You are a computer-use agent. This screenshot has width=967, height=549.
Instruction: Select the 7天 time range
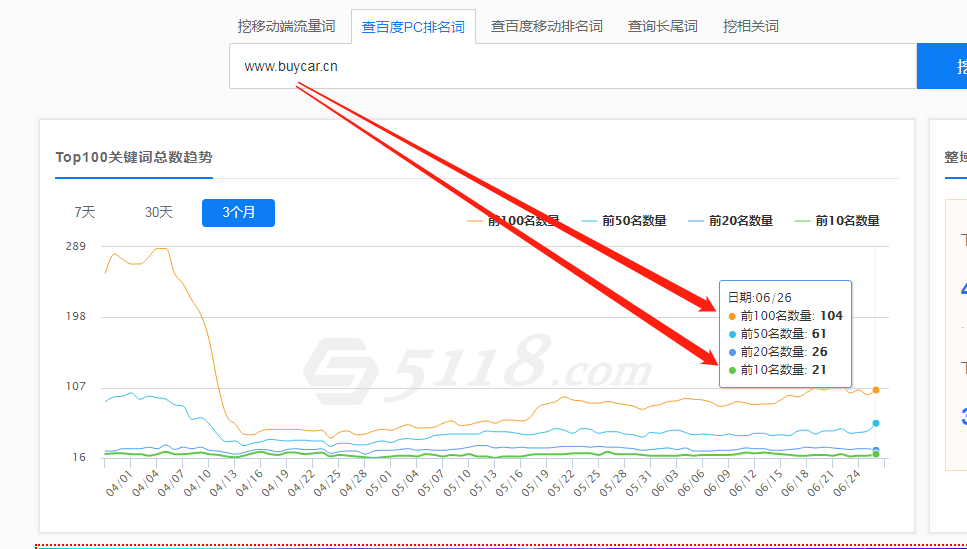pyautogui.click(x=84, y=212)
